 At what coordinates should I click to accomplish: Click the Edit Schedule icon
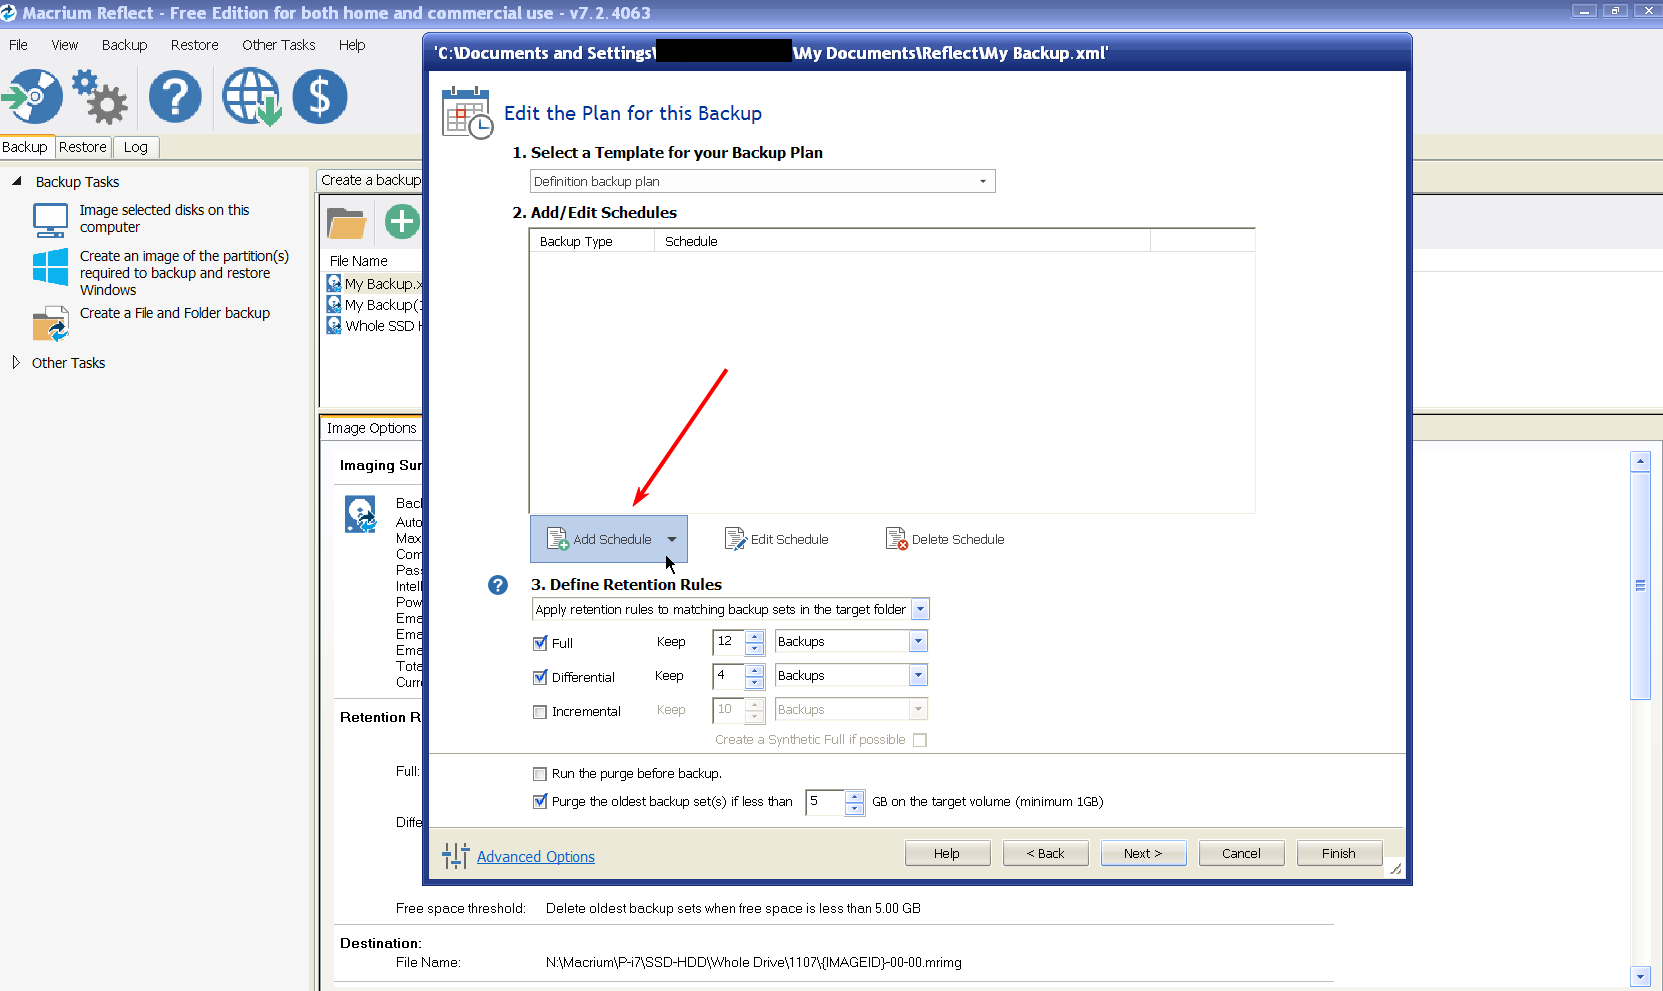(735, 539)
